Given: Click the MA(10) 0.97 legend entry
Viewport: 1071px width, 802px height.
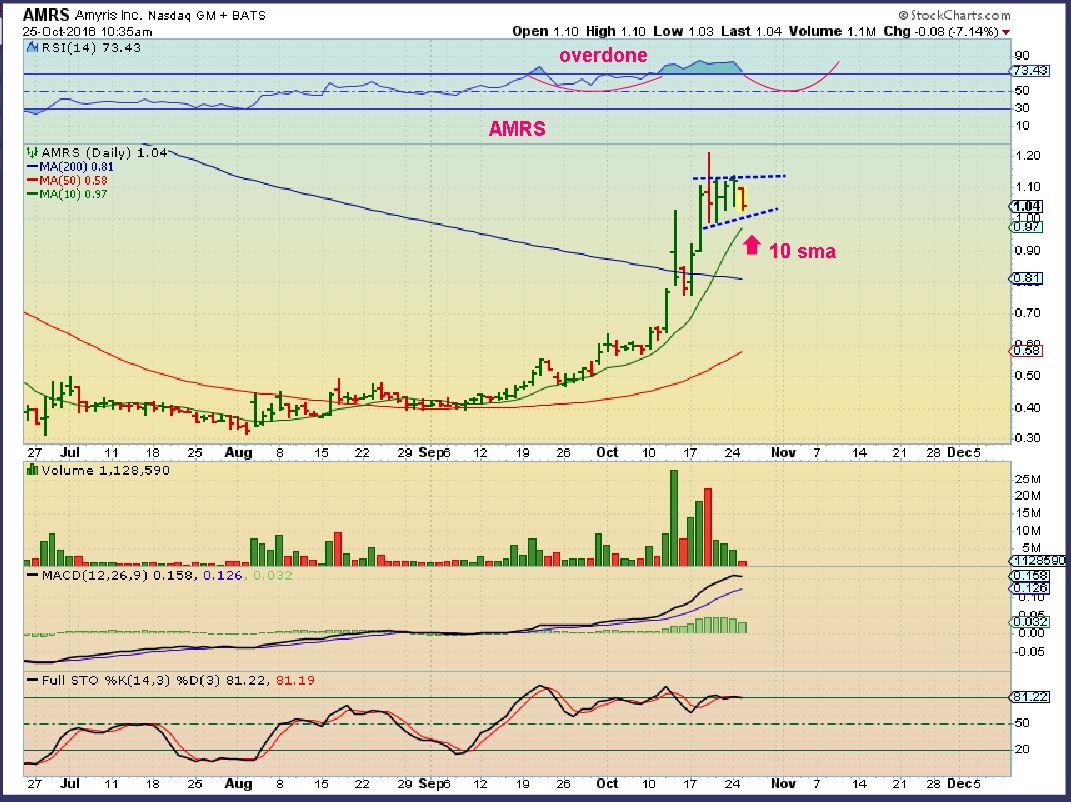Looking at the screenshot, I should [x=61, y=193].
